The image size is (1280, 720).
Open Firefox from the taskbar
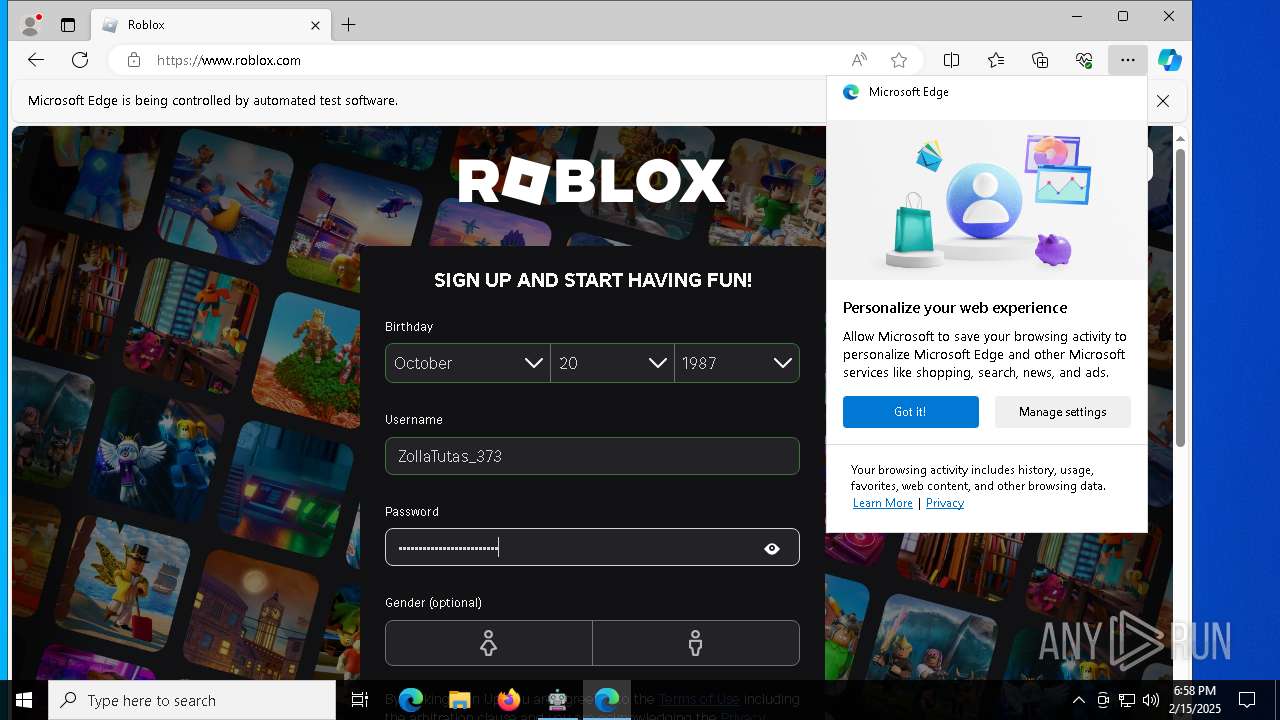(509, 700)
